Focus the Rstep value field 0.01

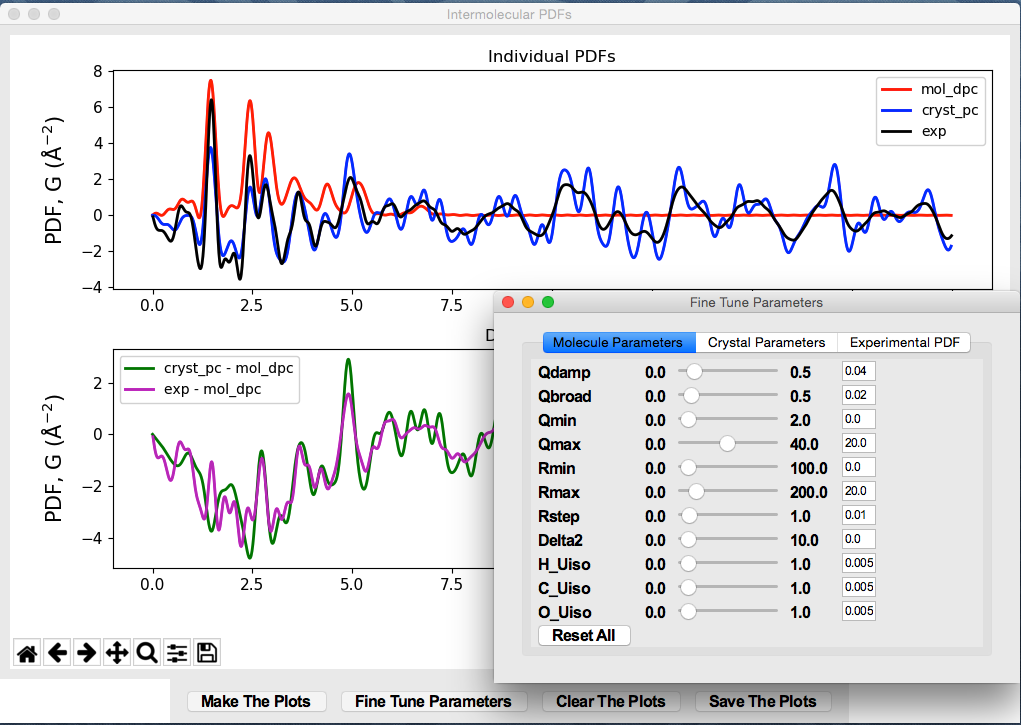point(858,515)
